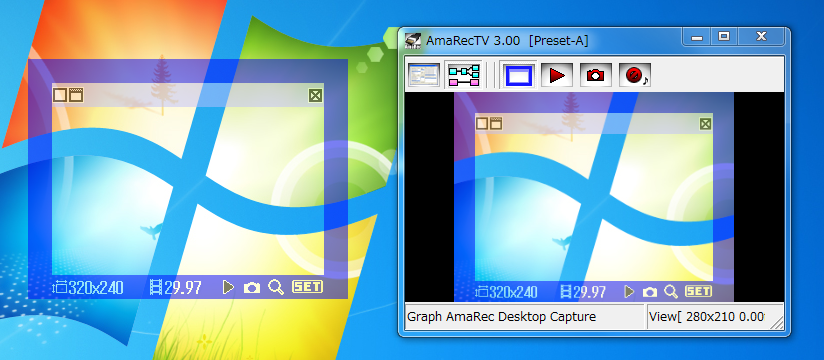Screen dimensions: 824x360
Task: Start recording with the red play arrow
Action: 557,76
